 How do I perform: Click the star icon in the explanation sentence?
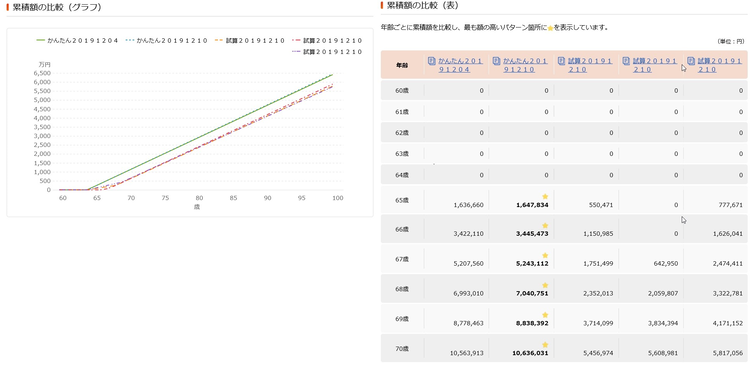(x=550, y=28)
